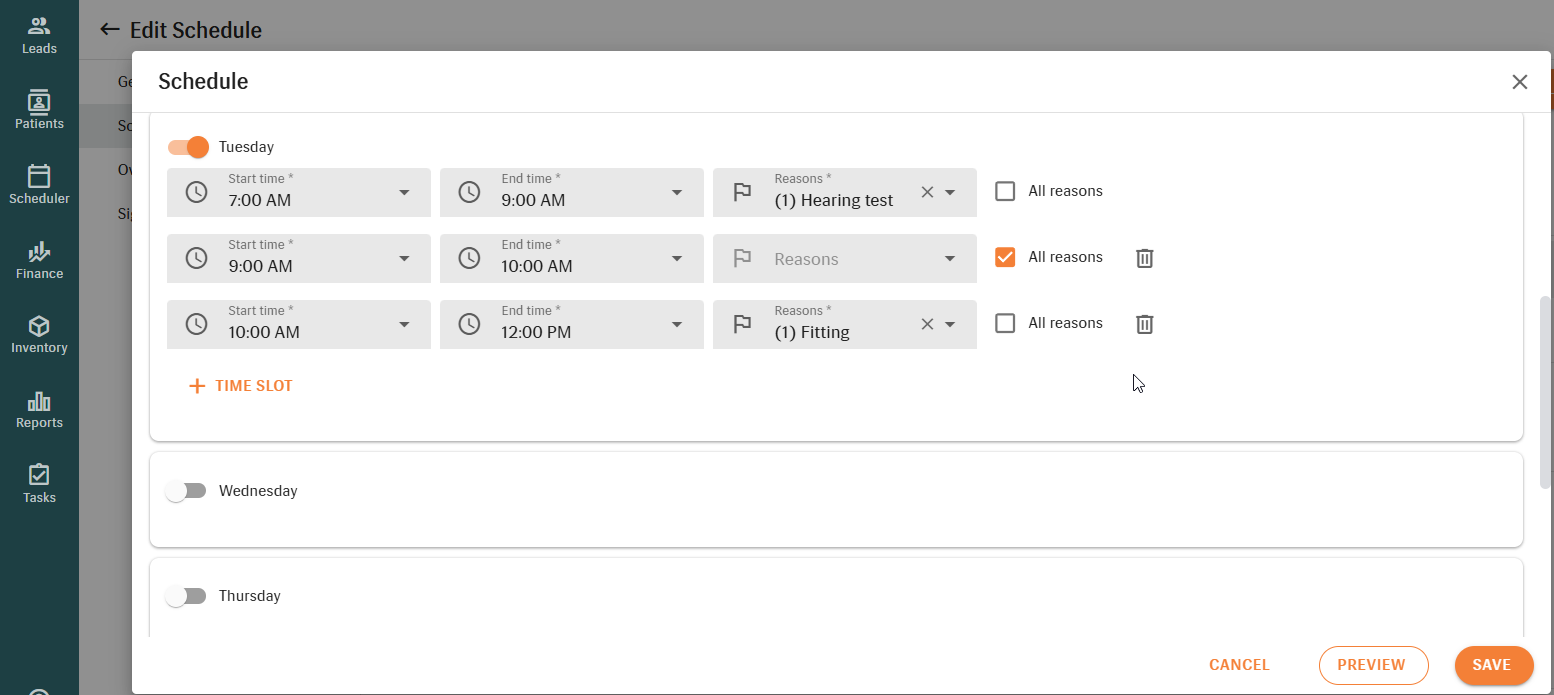
Task: Click the dialog's vertical scrollbar
Action: pos(1546,390)
